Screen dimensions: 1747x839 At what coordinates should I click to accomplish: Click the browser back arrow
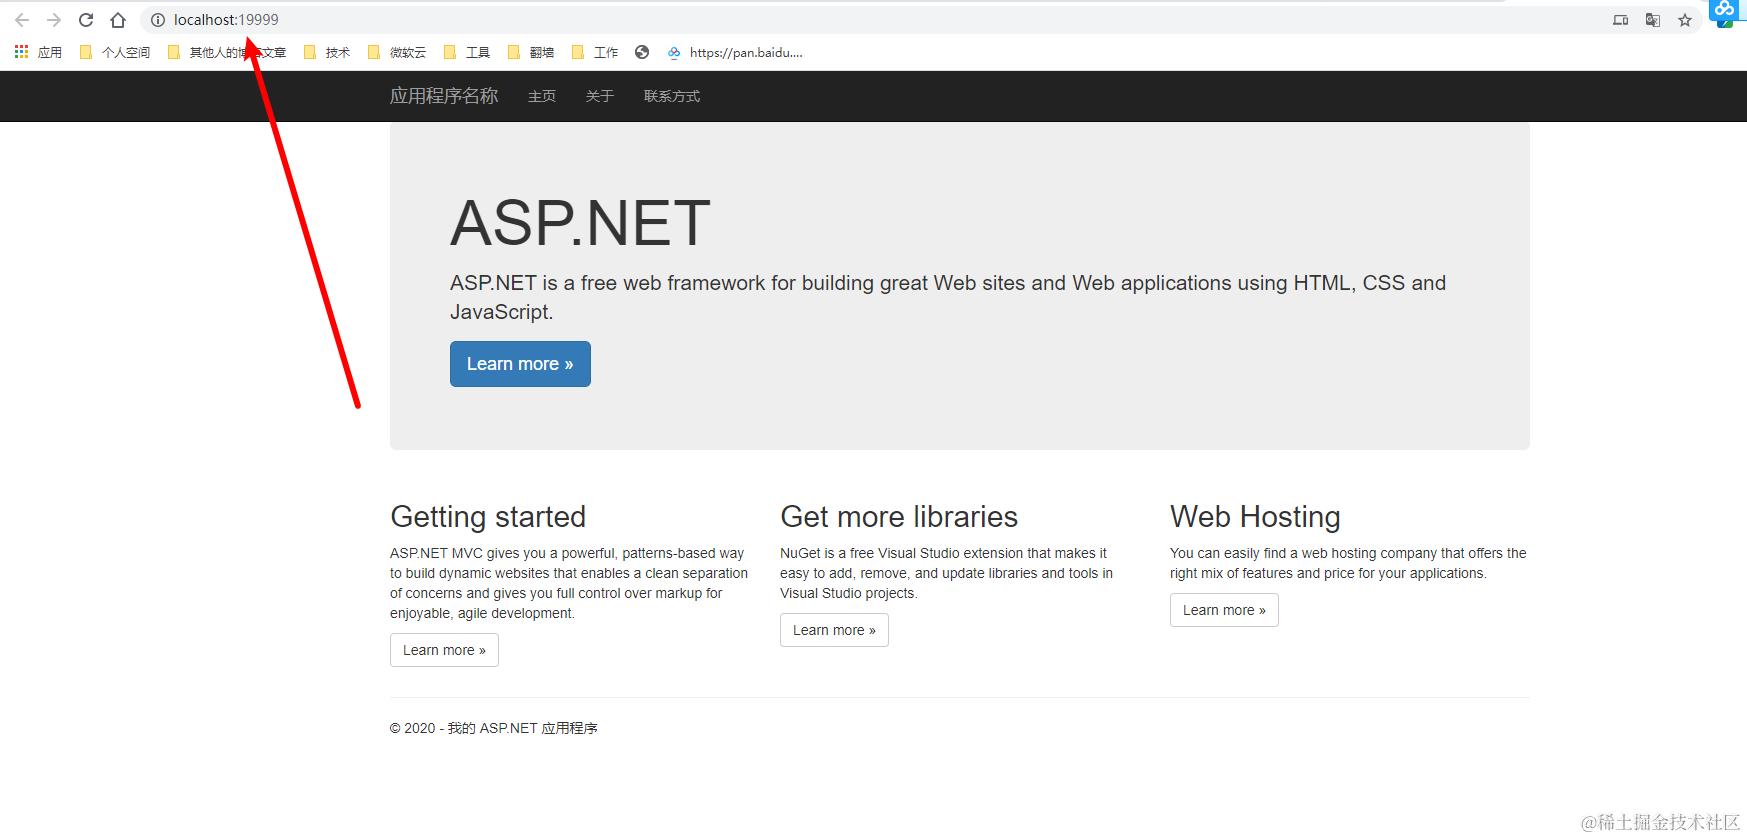(x=22, y=20)
